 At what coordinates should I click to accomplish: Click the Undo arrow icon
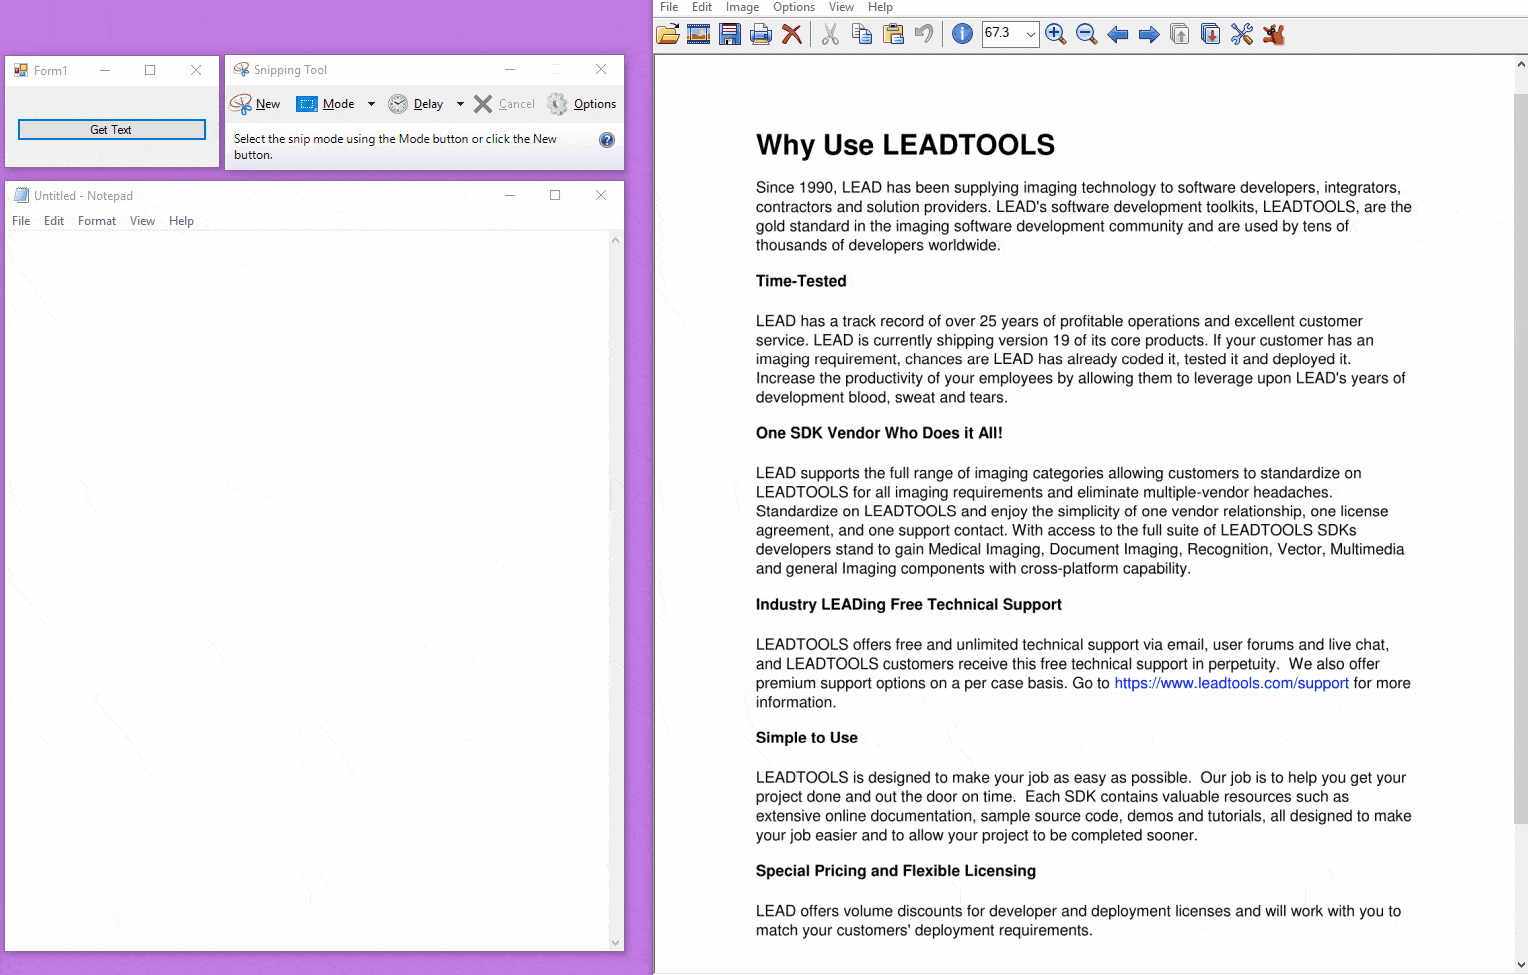[924, 34]
